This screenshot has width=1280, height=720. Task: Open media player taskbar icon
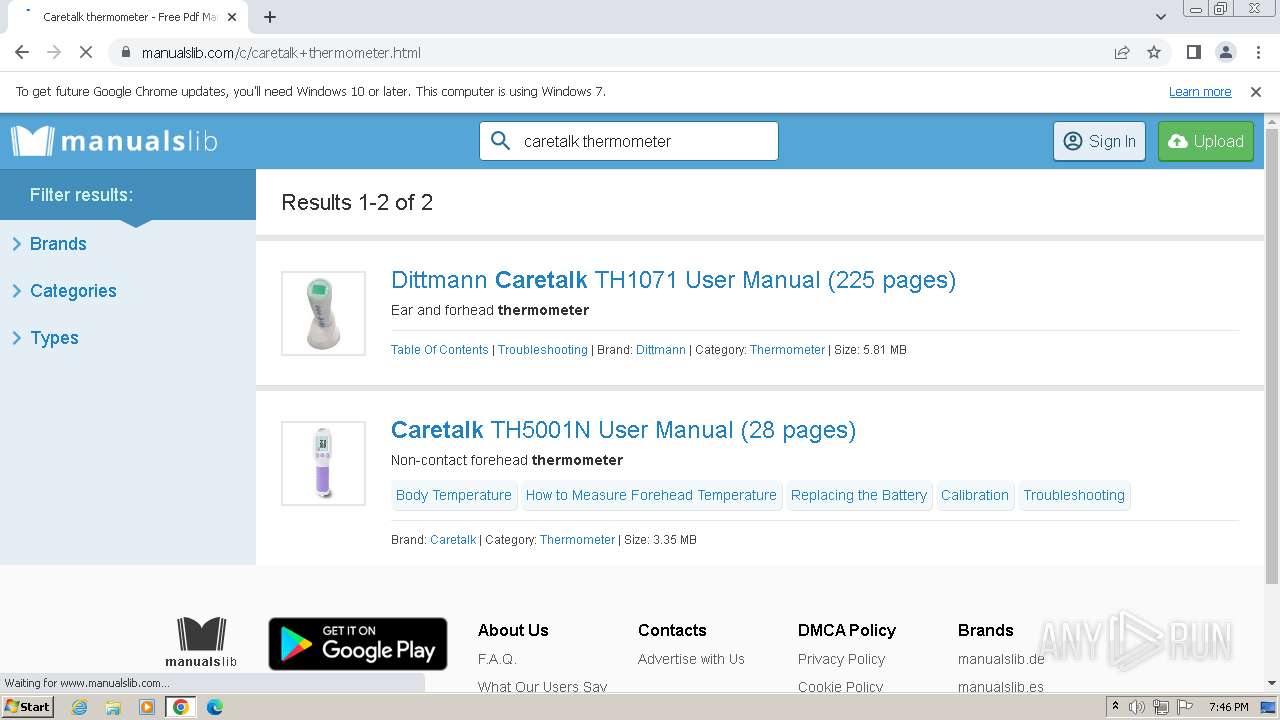point(147,707)
